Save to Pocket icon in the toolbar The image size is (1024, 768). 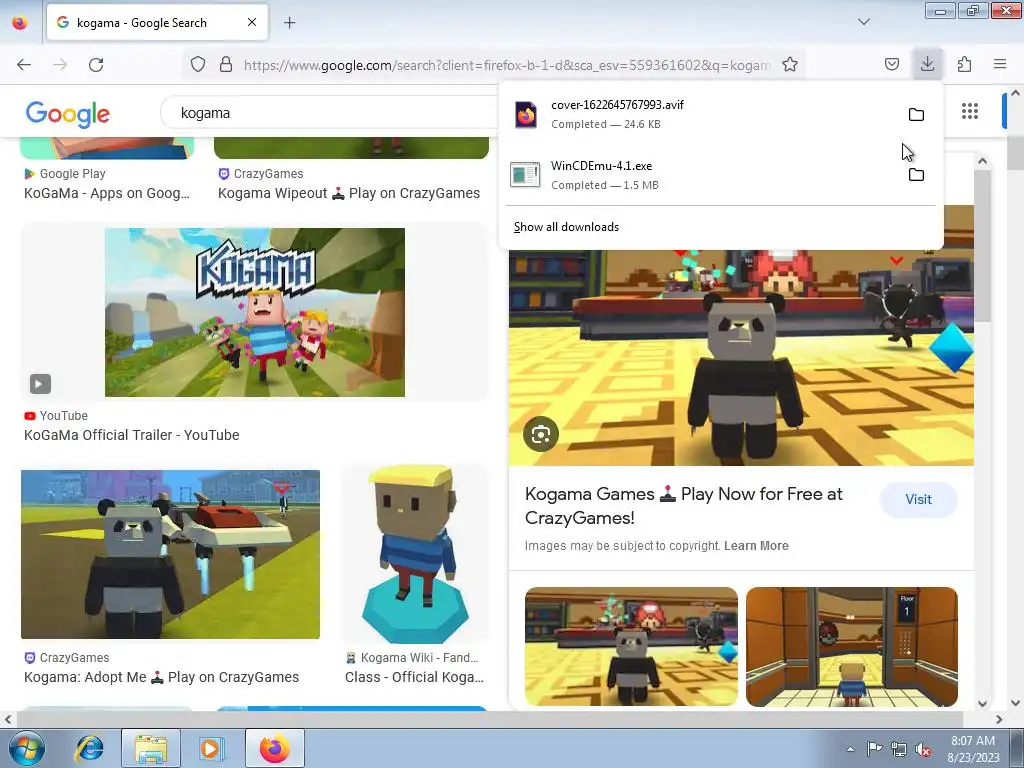tap(892, 64)
